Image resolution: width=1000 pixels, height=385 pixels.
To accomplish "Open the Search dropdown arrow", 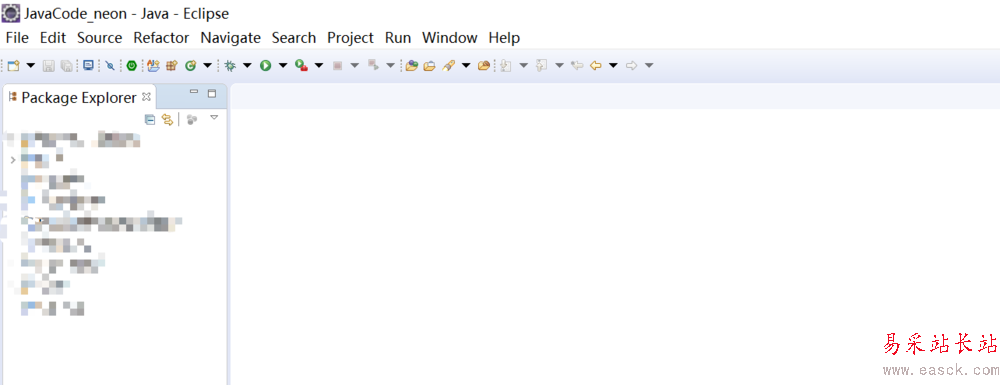I will 466,65.
